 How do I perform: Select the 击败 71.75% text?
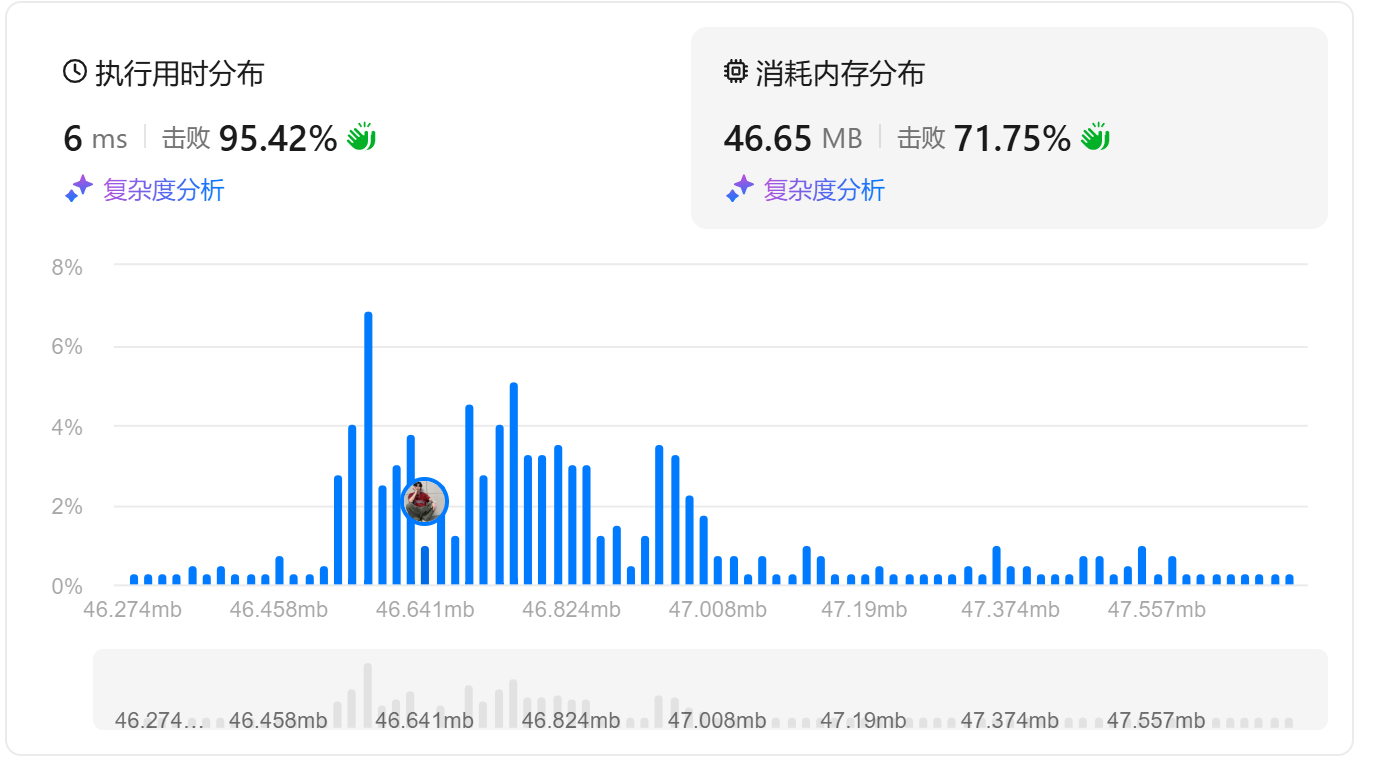click(x=984, y=138)
